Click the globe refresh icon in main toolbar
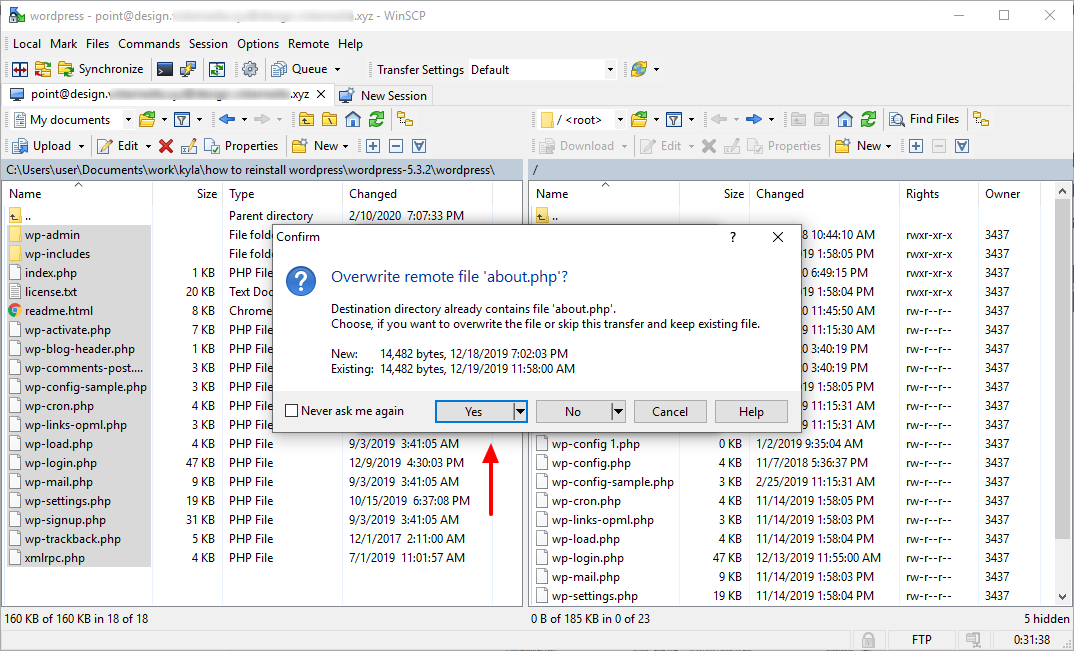Viewport: 1074px width, 651px height. pyautogui.click(x=639, y=69)
